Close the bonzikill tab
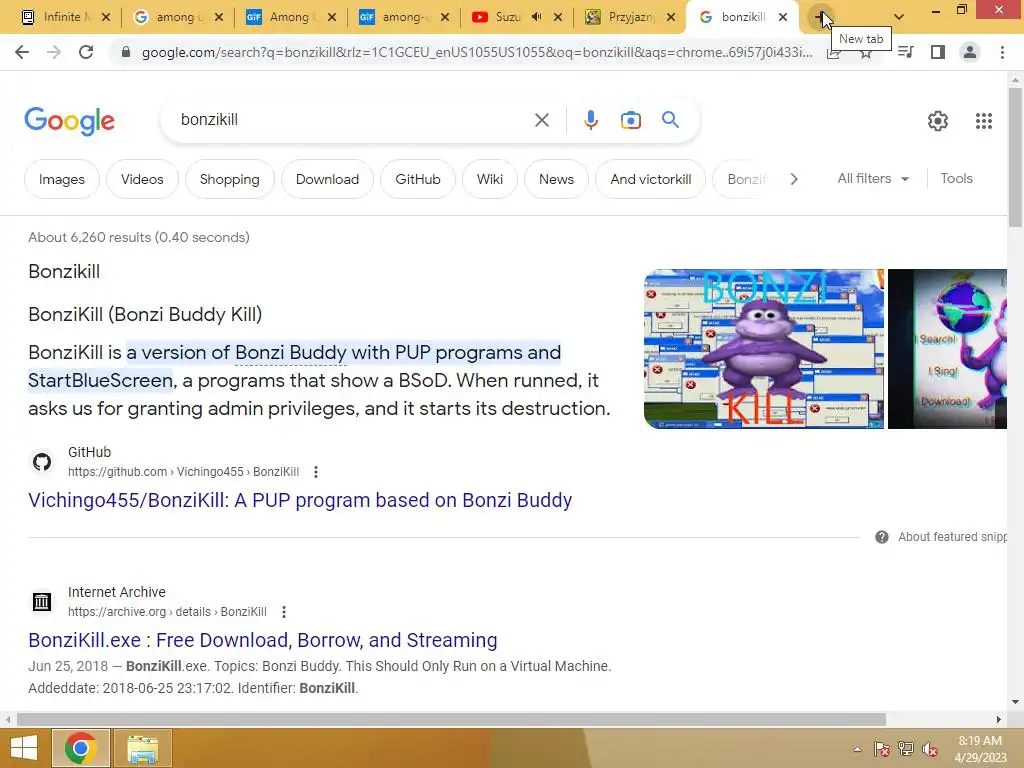The height and width of the screenshot is (768, 1024). pyautogui.click(x=783, y=17)
